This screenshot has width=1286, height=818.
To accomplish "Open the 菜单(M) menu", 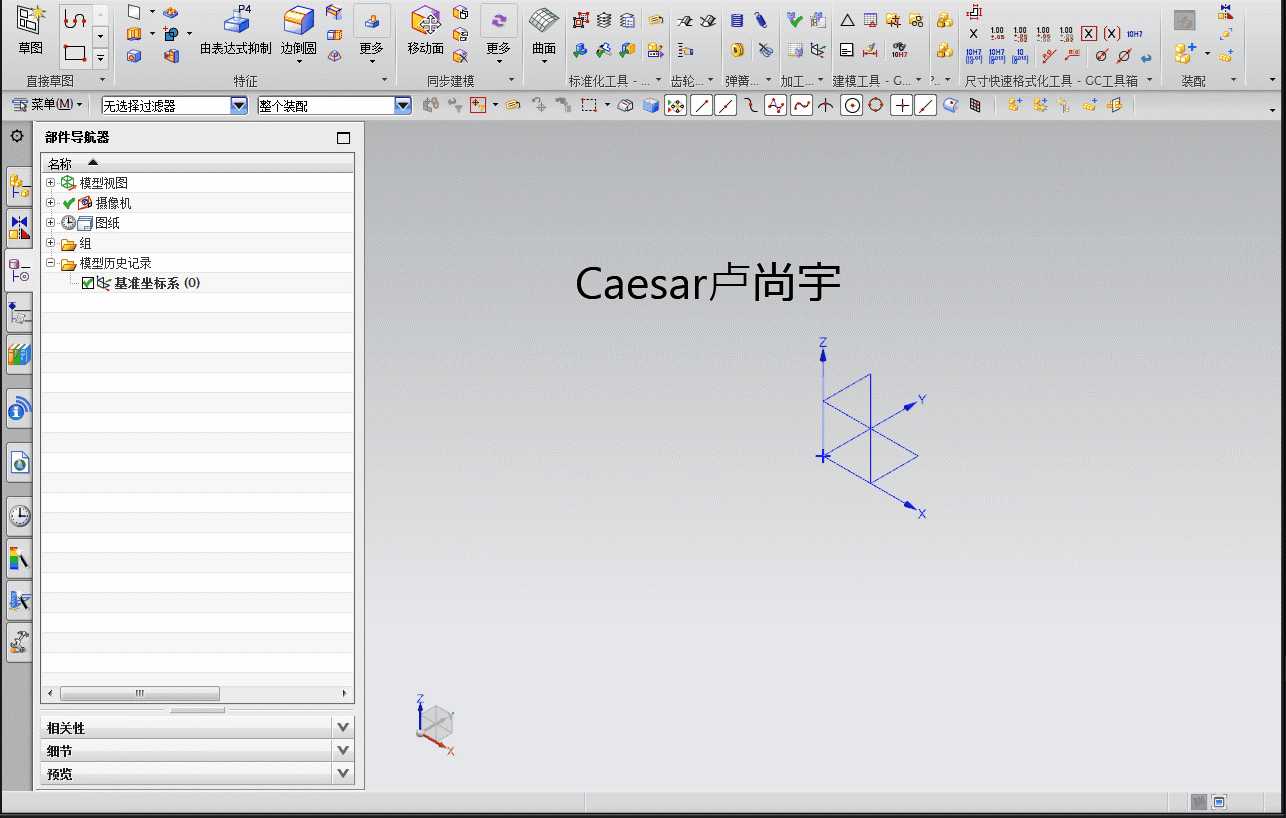I will 50,105.
